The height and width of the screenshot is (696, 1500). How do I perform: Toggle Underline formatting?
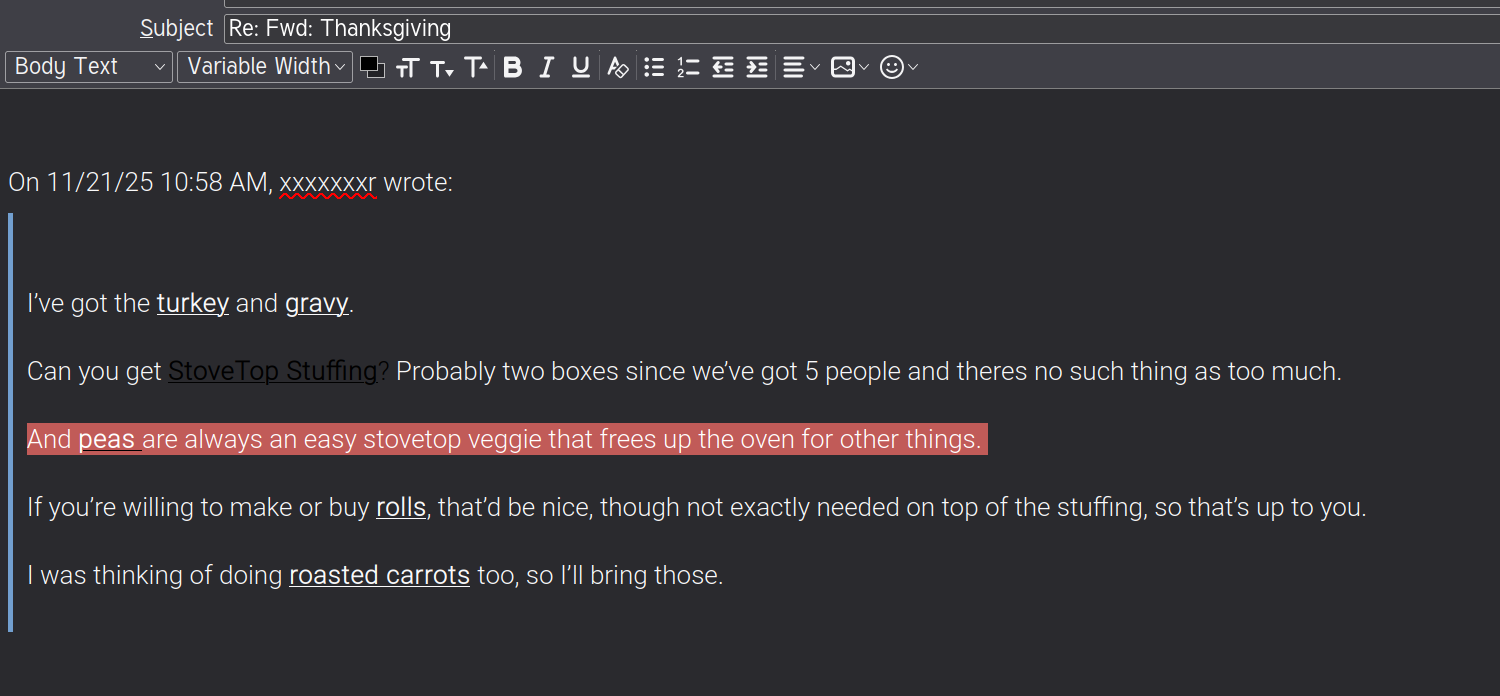[580, 67]
